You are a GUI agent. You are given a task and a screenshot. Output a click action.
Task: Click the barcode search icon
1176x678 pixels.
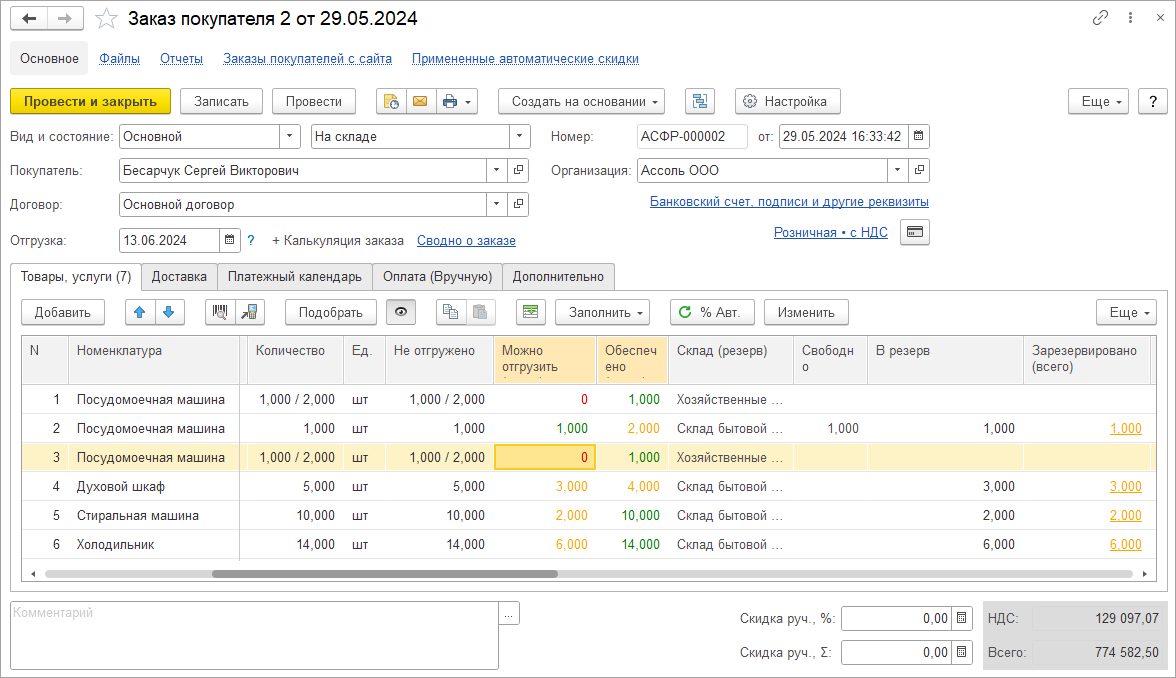point(220,312)
